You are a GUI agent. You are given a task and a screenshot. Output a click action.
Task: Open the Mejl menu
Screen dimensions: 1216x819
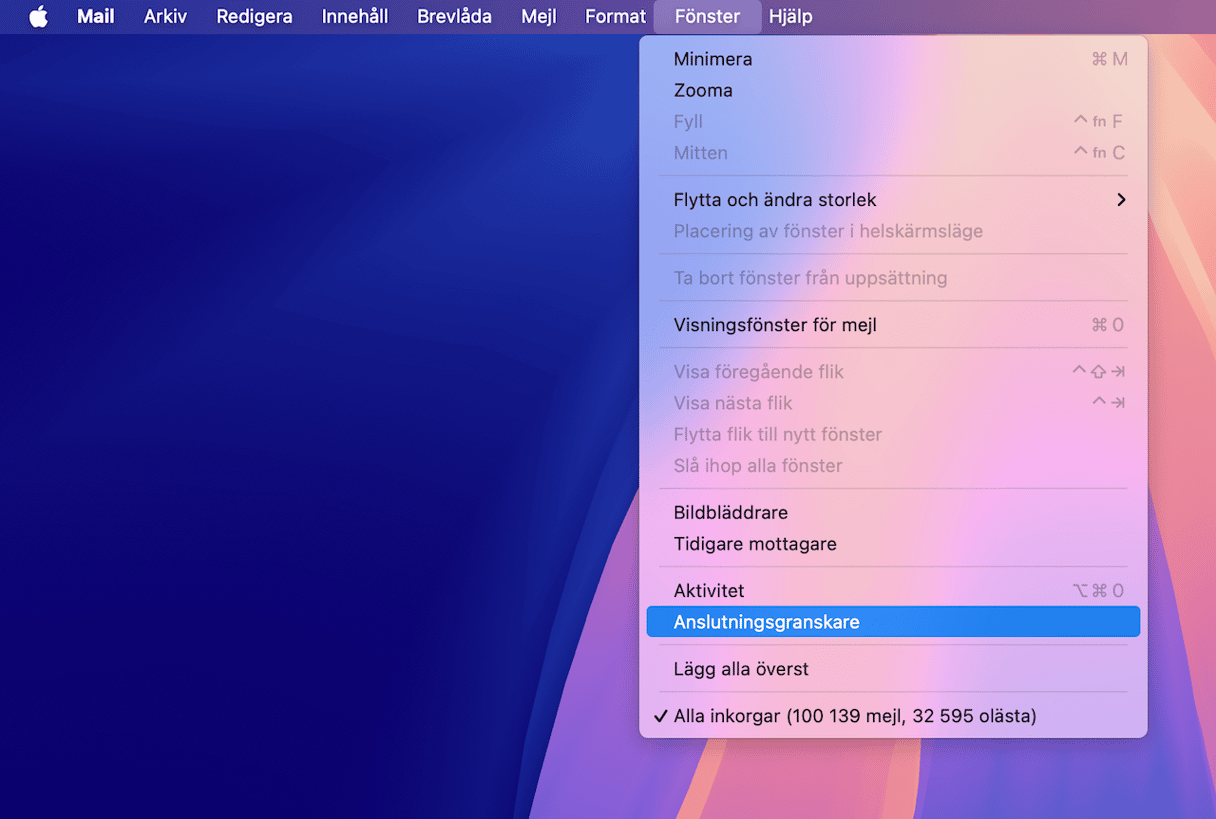tap(539, 17)
